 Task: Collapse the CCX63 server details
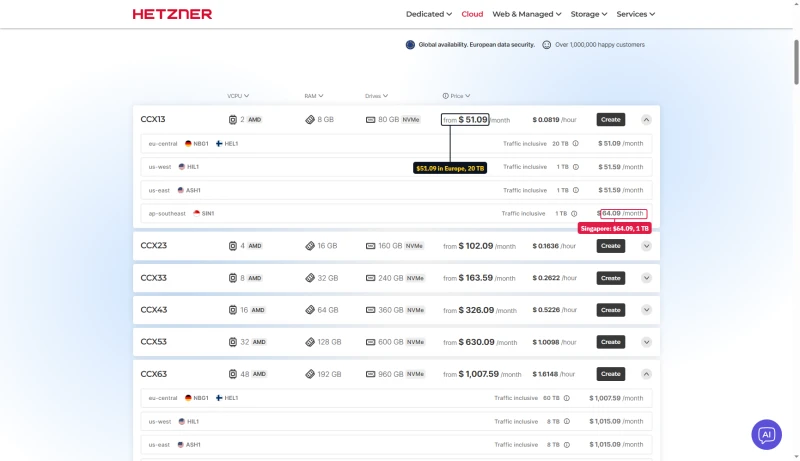coord(646,374)
